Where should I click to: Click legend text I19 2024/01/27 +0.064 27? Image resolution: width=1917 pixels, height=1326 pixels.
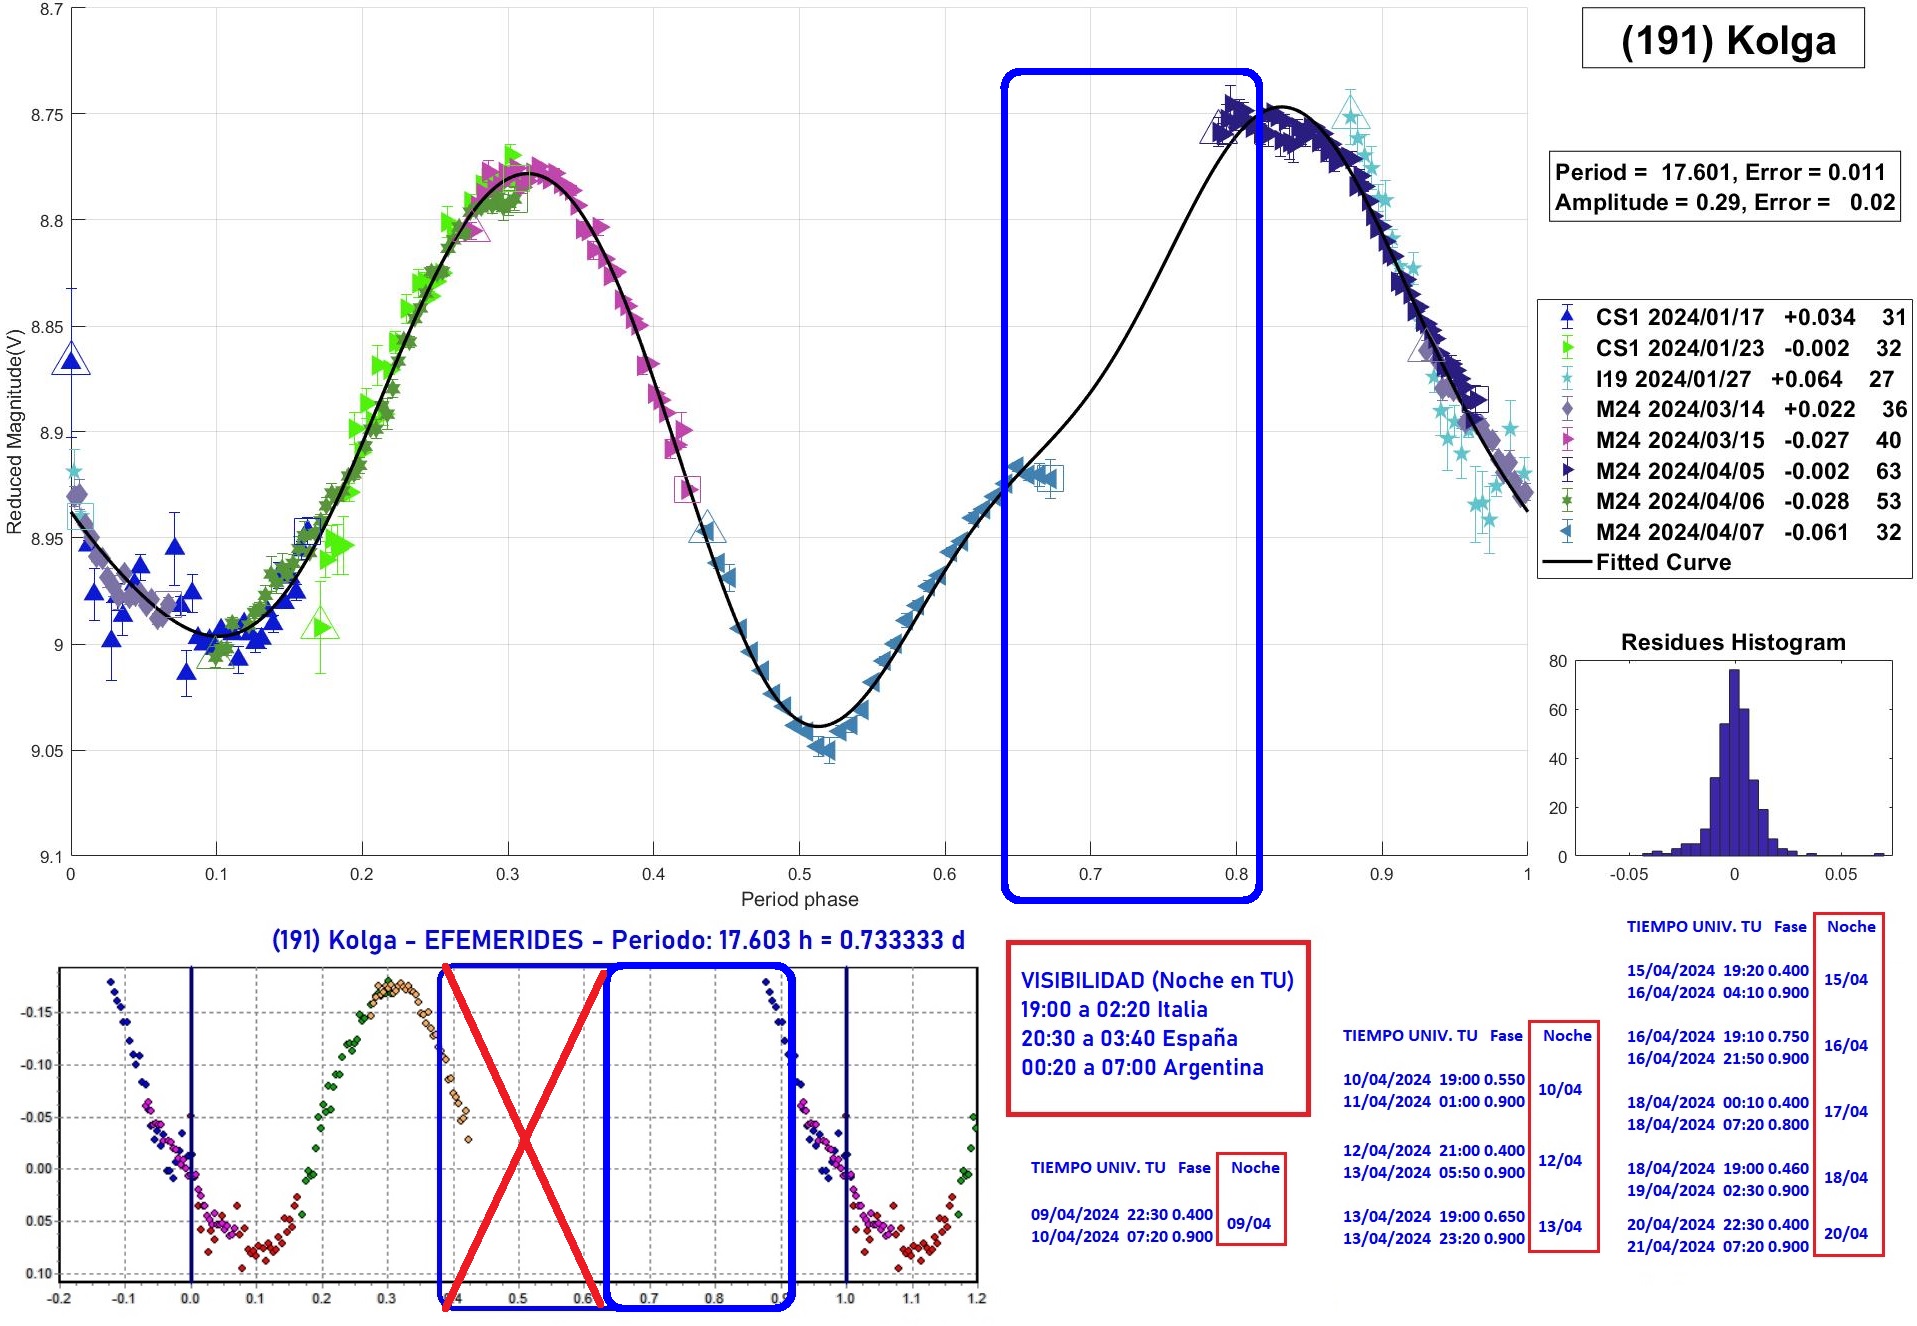point(1744,379)
